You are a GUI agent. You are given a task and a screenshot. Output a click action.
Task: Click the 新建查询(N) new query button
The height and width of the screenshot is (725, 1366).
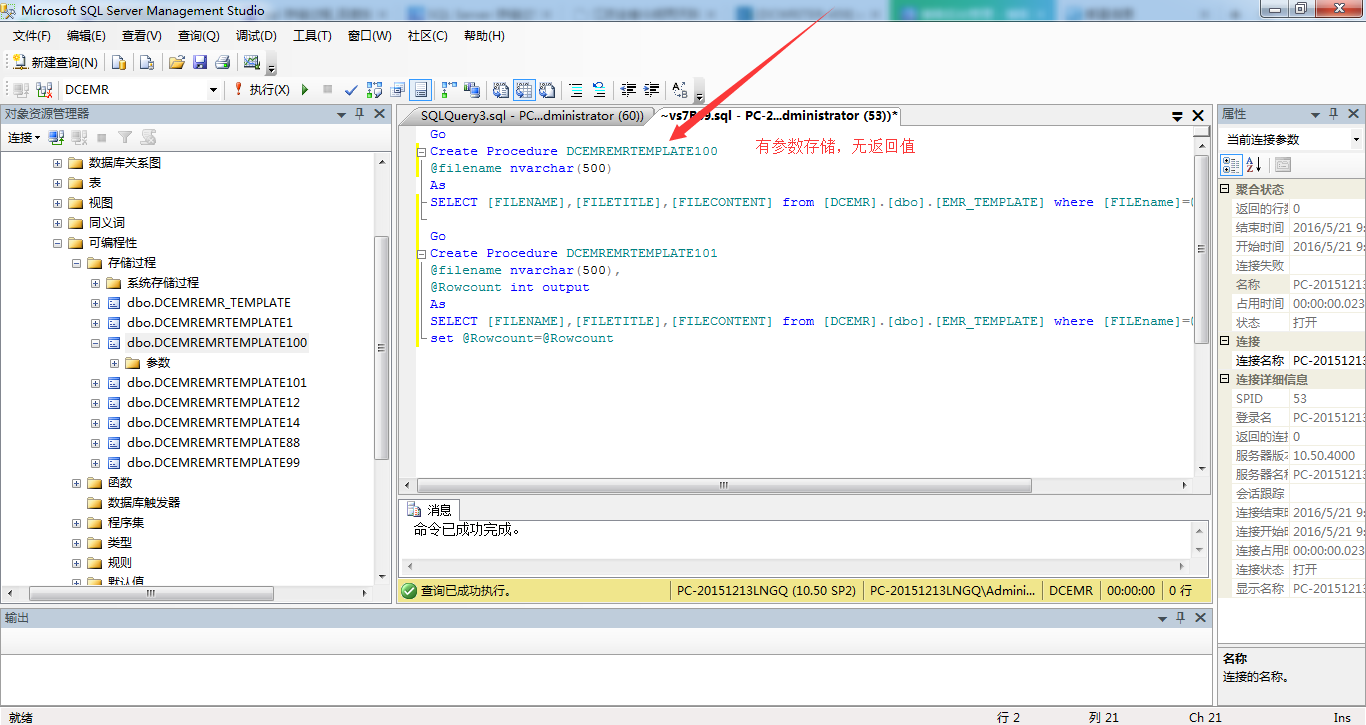coord(54,62)
